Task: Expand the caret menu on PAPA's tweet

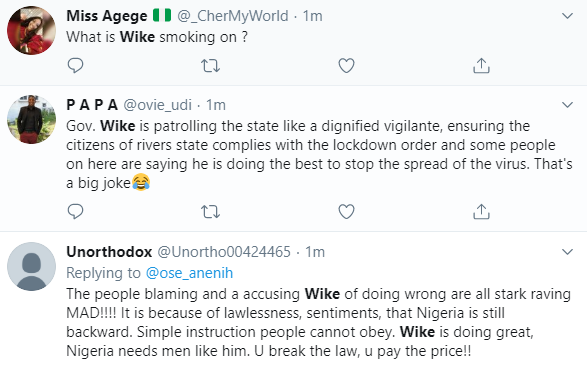Action: (x=568, y=105)
